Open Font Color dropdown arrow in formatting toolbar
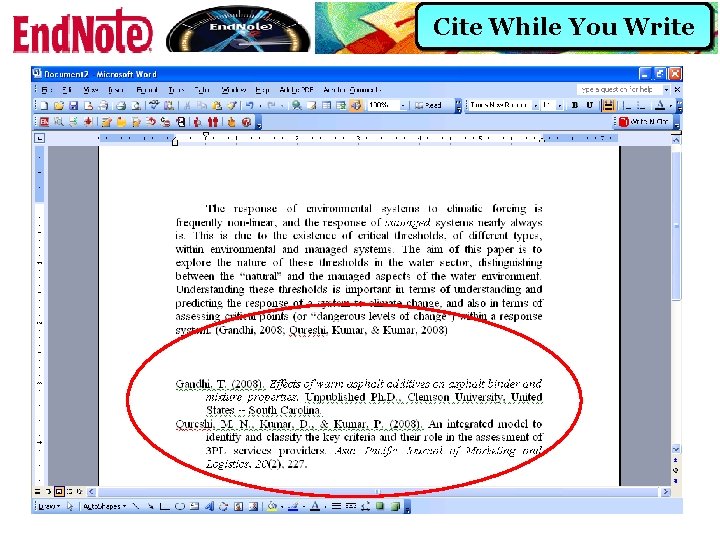Screen dimensions: 720x540 coord(670,106)
